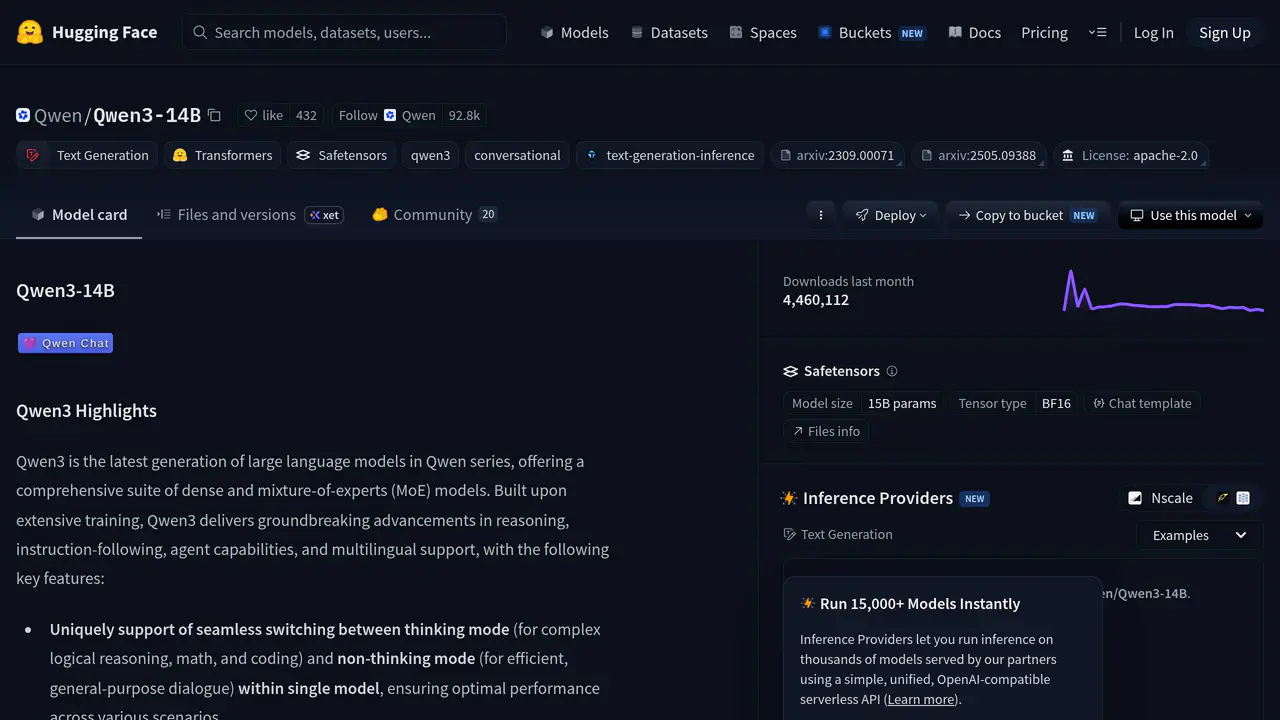Image resolution: width=1280 pixels, height=720 pixels.
Task: Click the 4,460,112 downloads number
Action: [816, 300]
